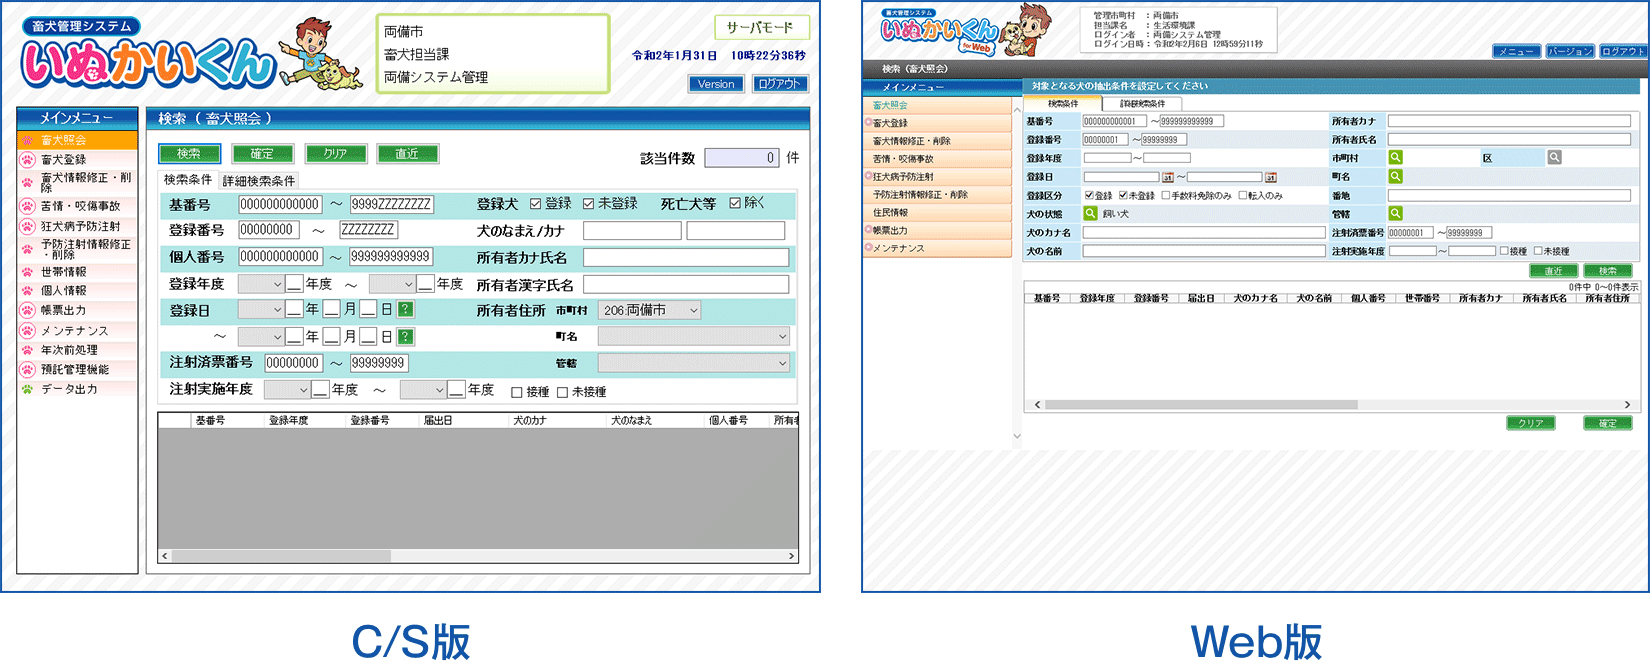
Task: Click paw icon next to 個人情報 in C/S版
Action: click(x=28, y=290)
